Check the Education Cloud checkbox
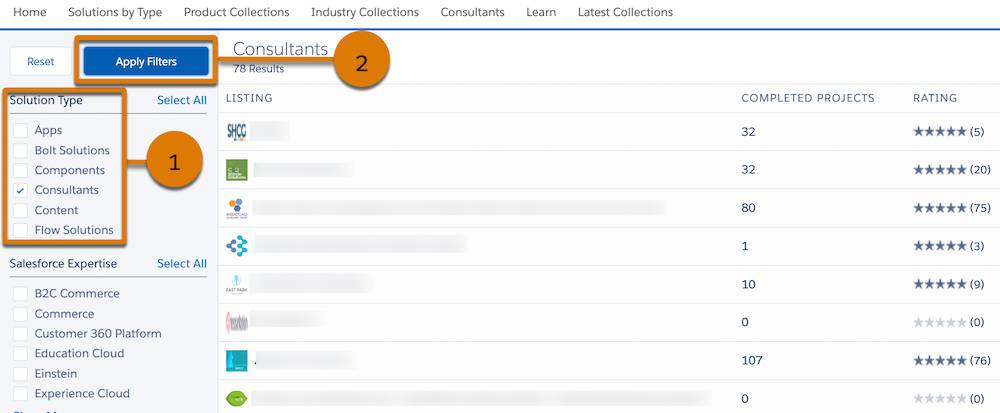Viewport: 1000px width, 413px height. pos(21,353)
